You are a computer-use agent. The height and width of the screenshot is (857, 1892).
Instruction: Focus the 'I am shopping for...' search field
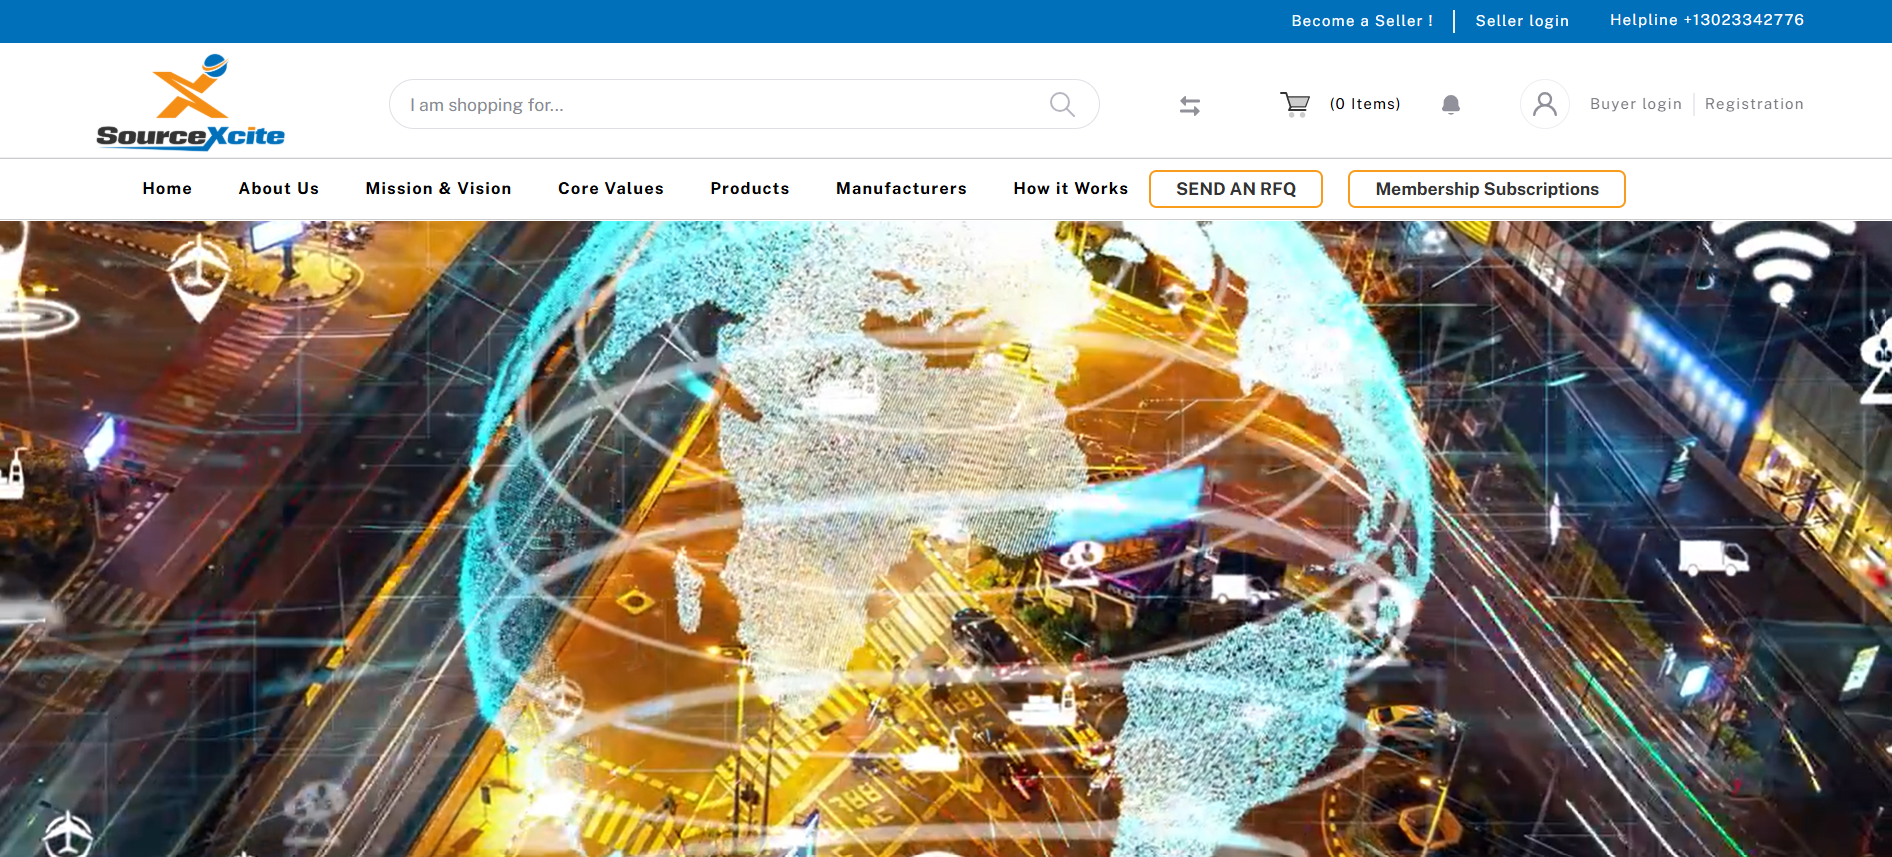coord(744,104)
